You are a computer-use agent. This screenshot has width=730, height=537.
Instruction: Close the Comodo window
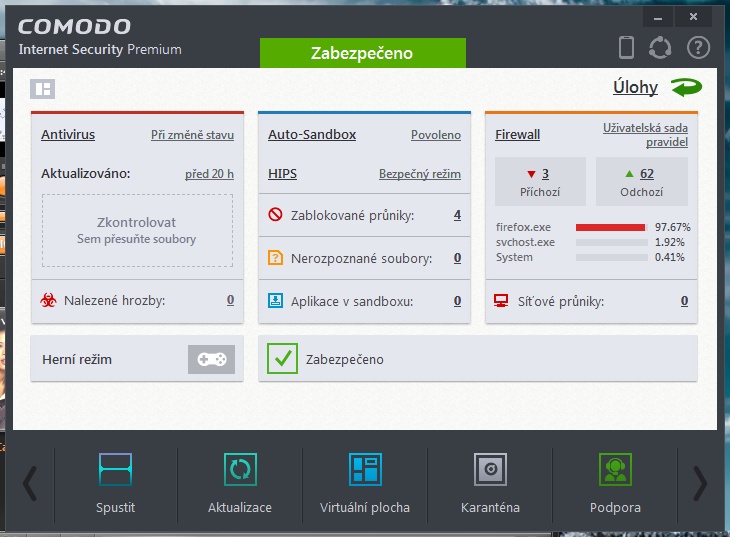point(693,17)
